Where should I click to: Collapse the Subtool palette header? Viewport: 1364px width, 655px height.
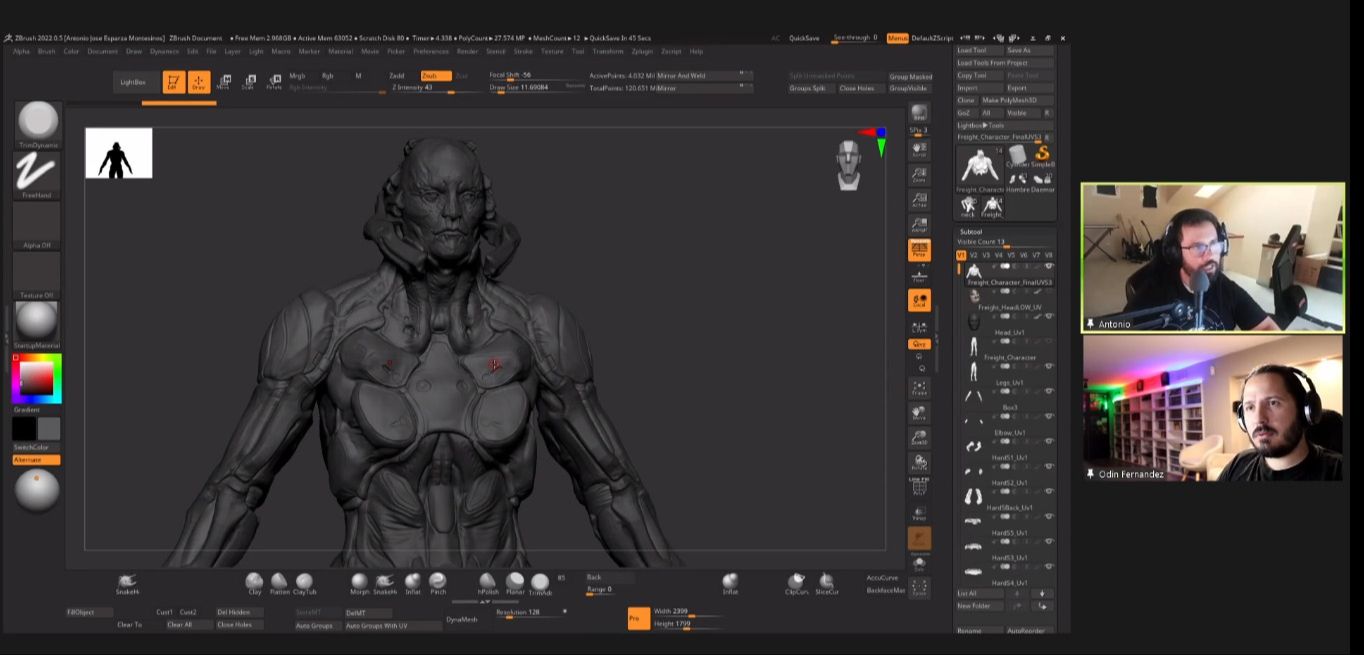tap(971, 231)
